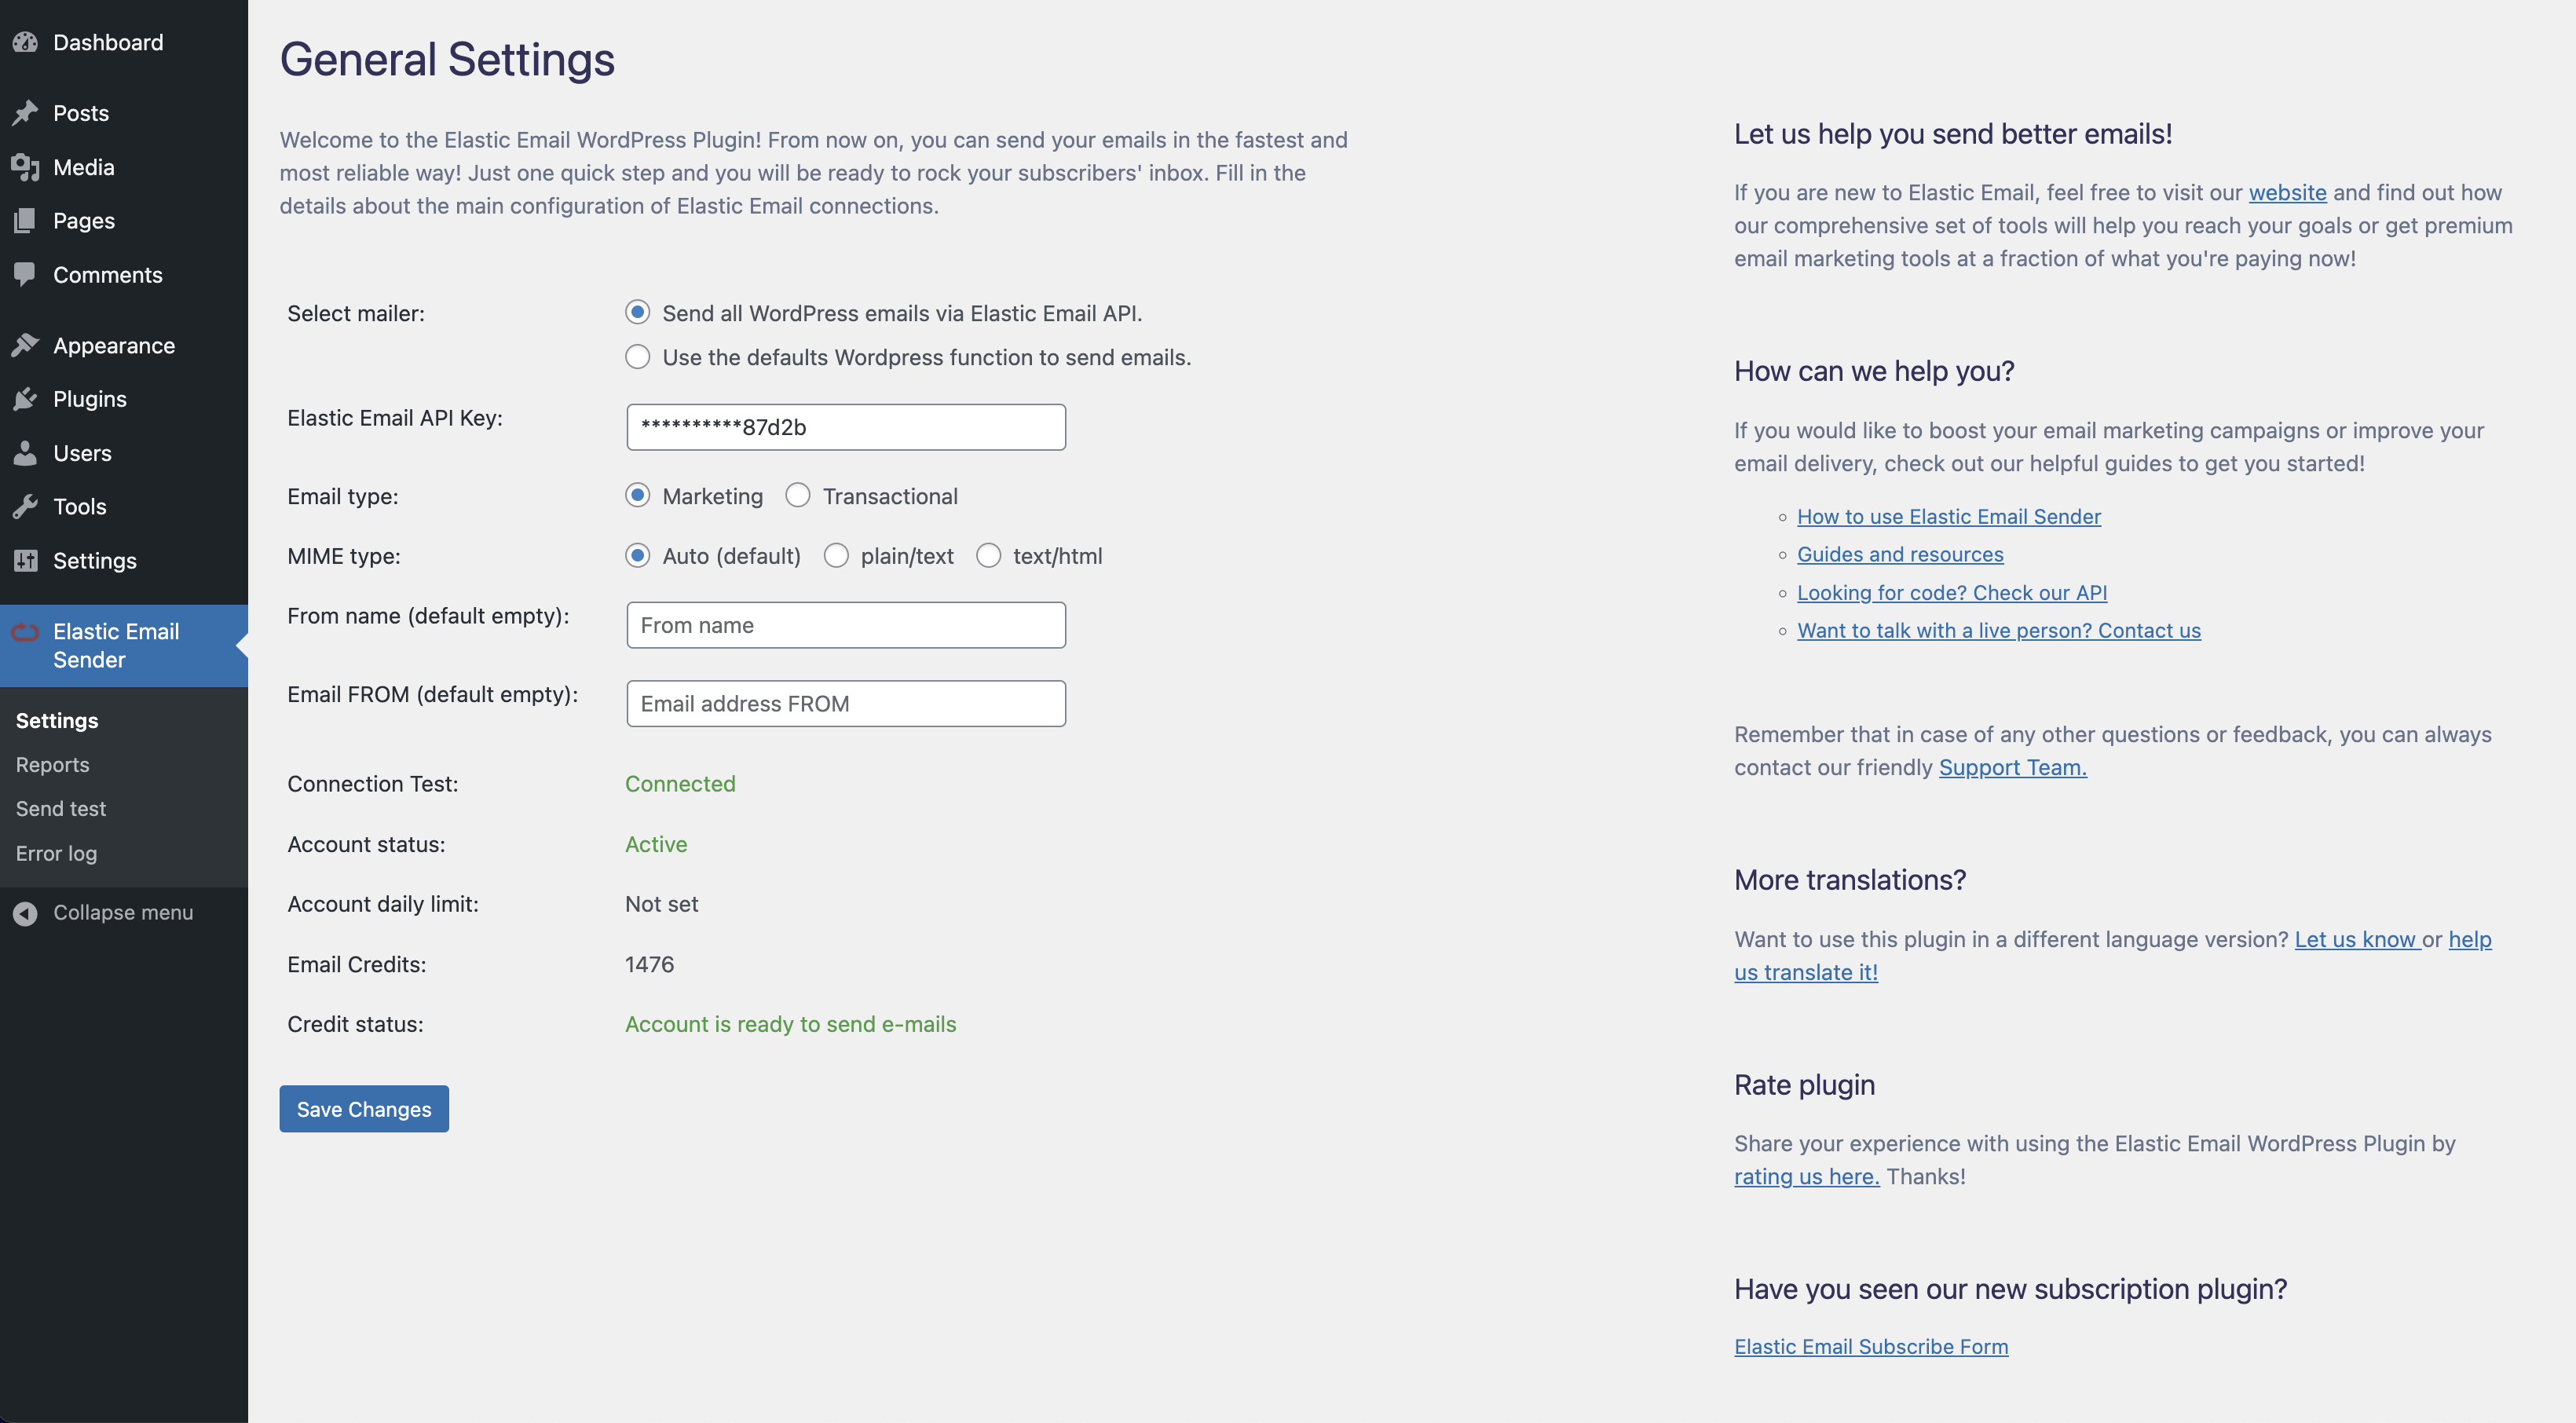Navigate to Error log section

click(56, 854)
